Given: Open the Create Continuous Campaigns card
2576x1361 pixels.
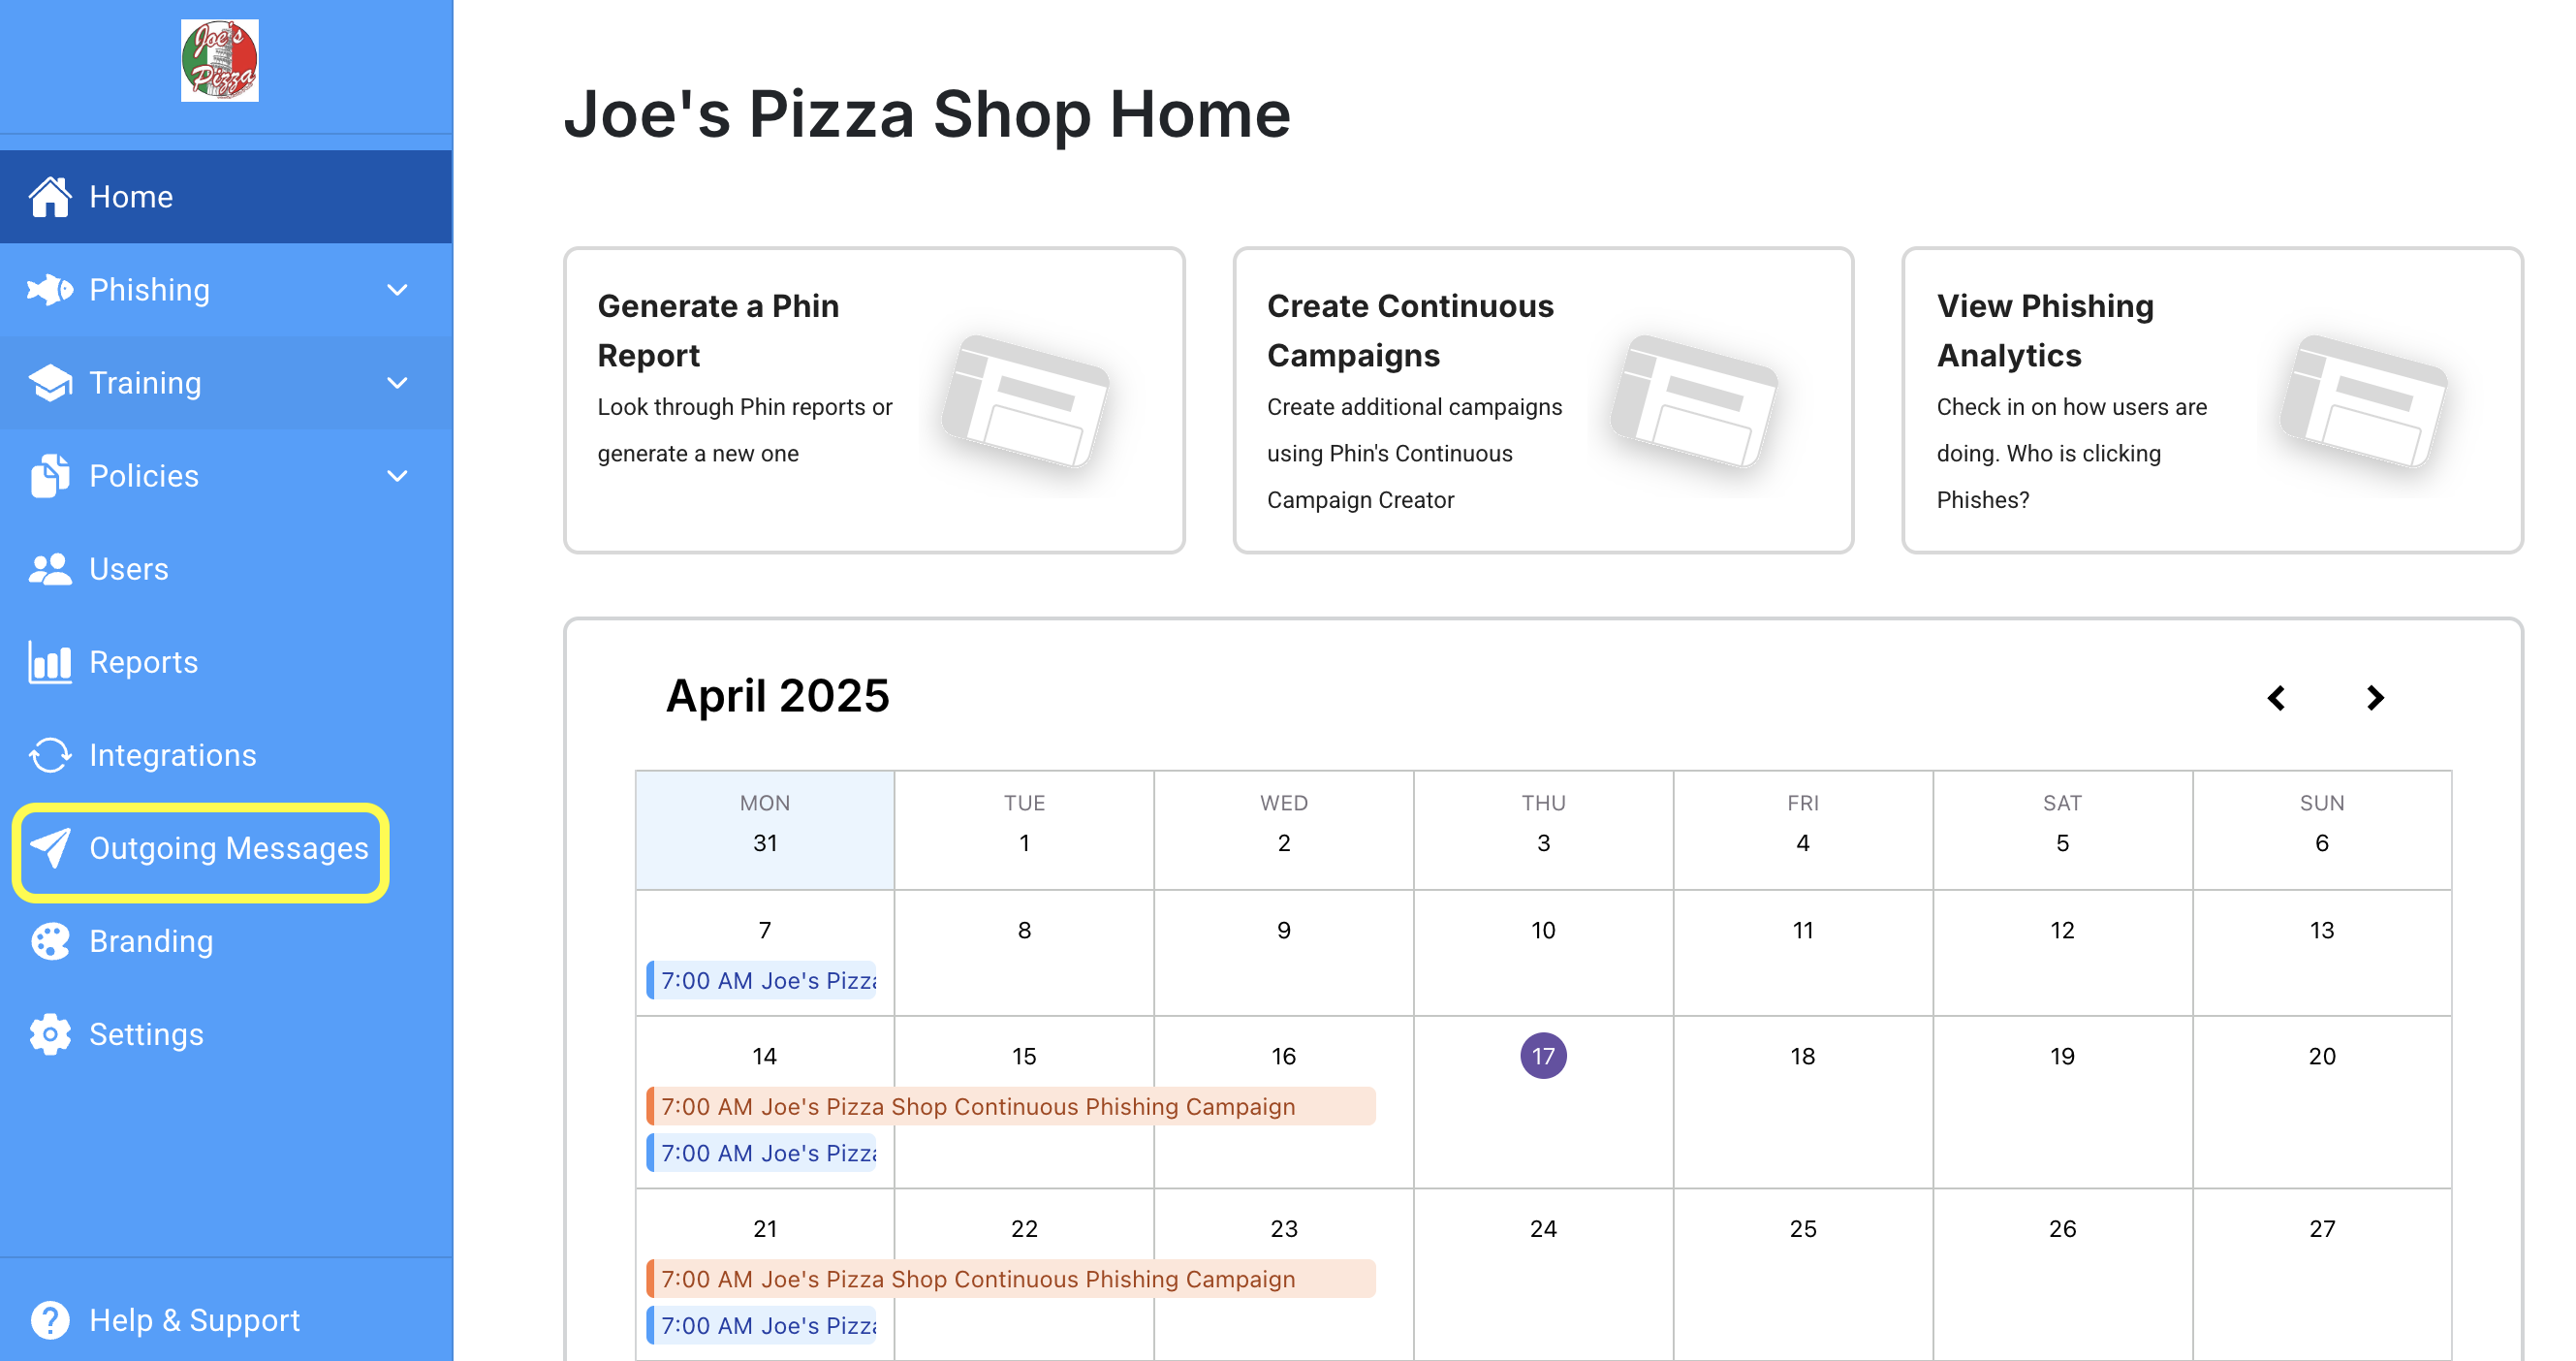Looking at the screenshot, I should 1543,399.
